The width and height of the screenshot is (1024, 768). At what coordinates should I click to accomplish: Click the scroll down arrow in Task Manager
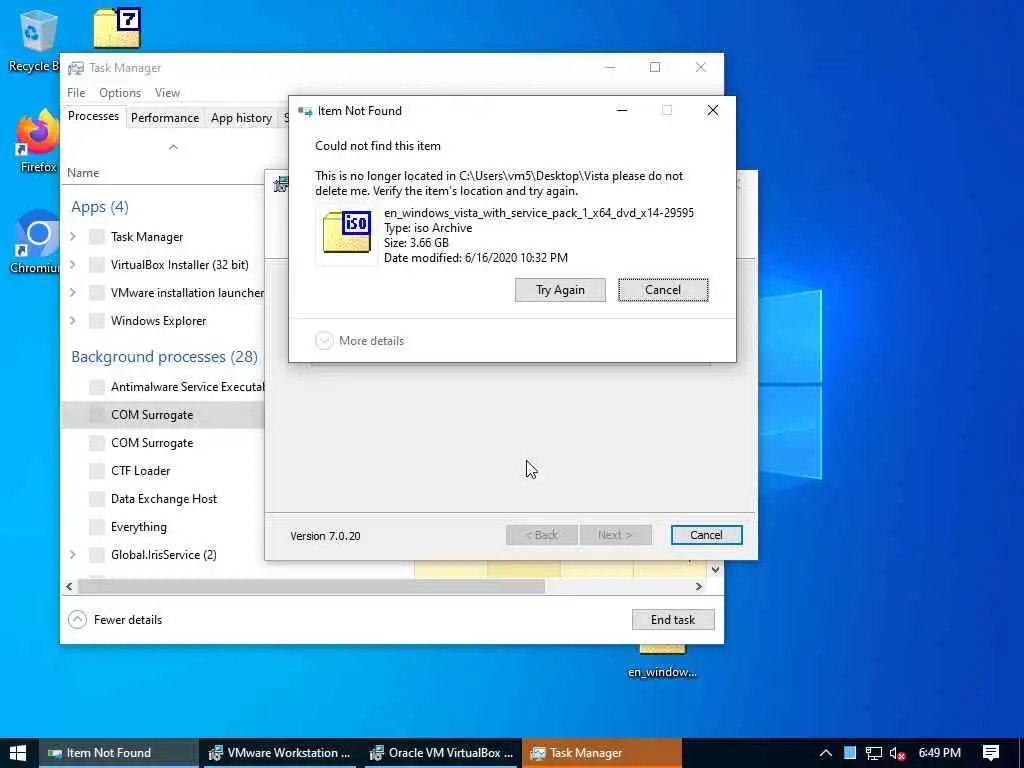(716, 569)
